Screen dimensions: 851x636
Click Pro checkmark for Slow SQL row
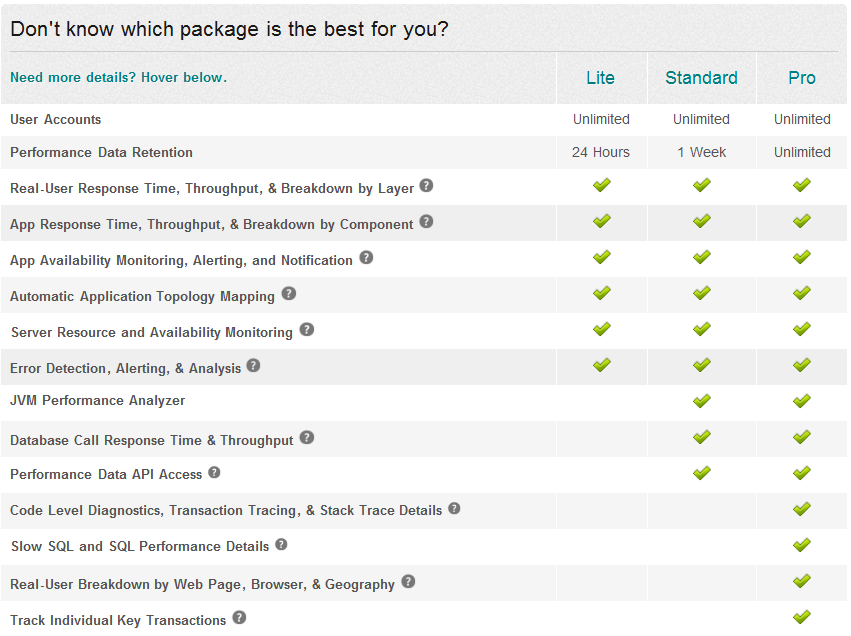click(x=802, y=545)
